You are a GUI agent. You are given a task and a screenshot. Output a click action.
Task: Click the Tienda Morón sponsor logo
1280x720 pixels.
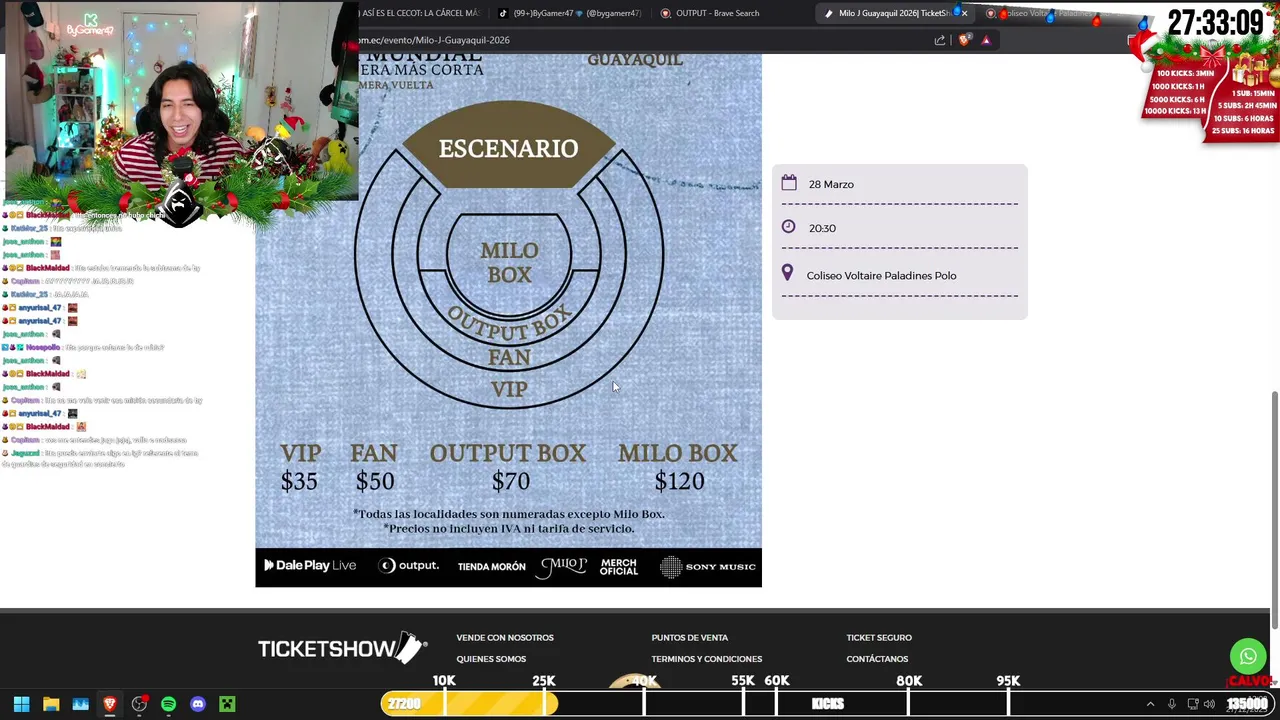[x=491, y=566]
